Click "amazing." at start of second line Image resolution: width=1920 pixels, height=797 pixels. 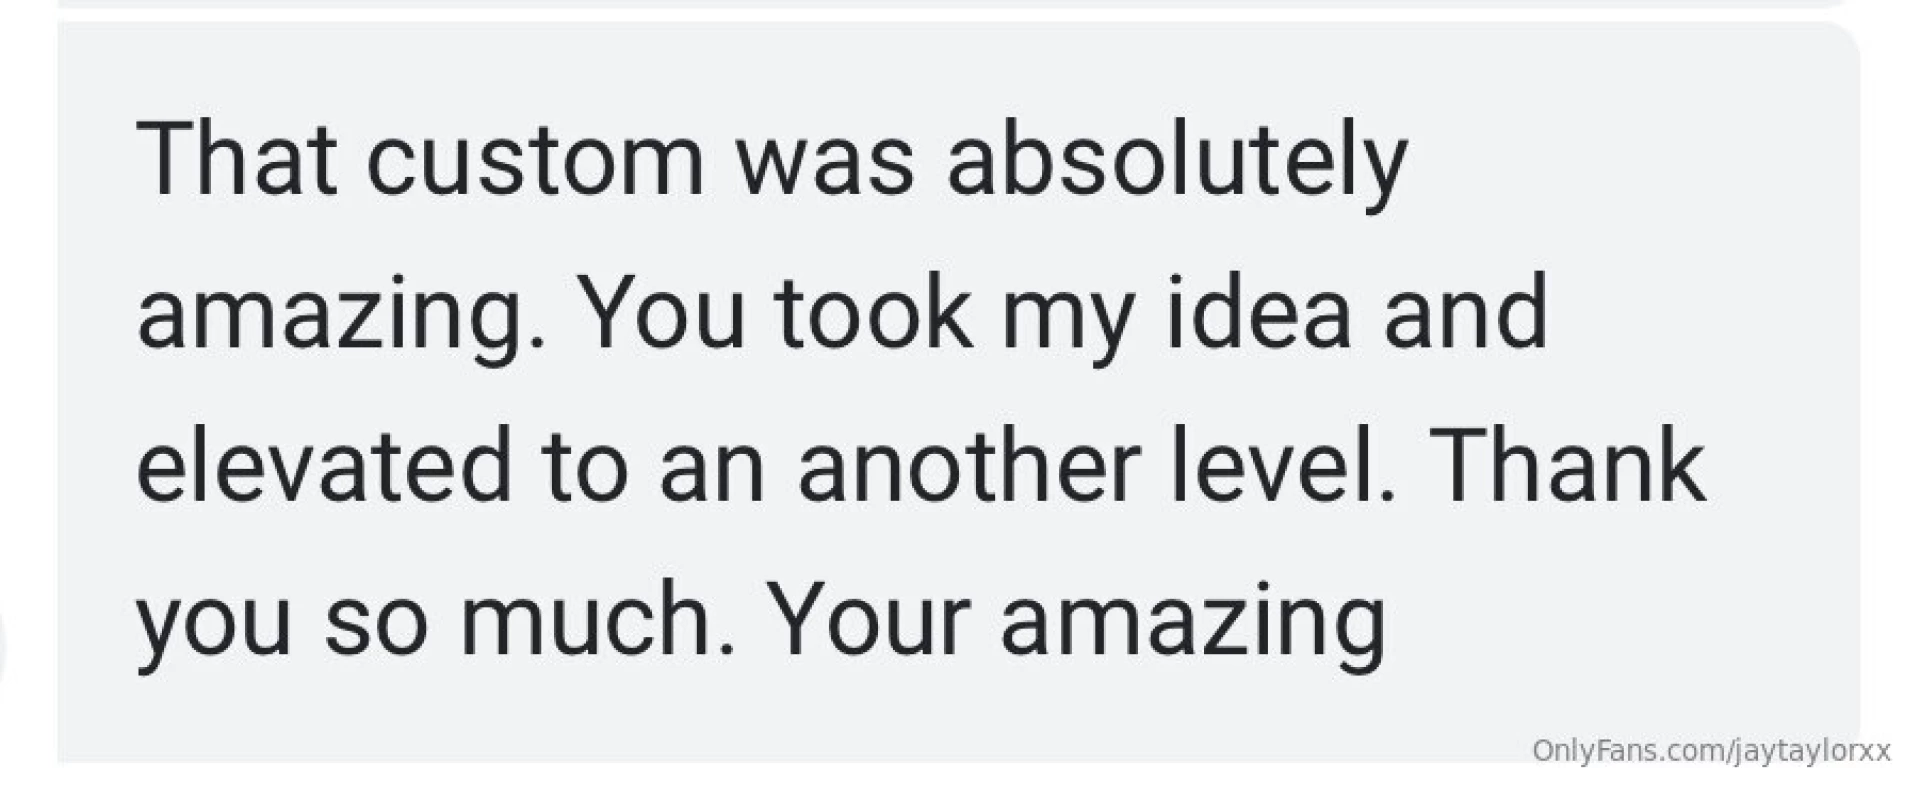click(x=341, y=319)
